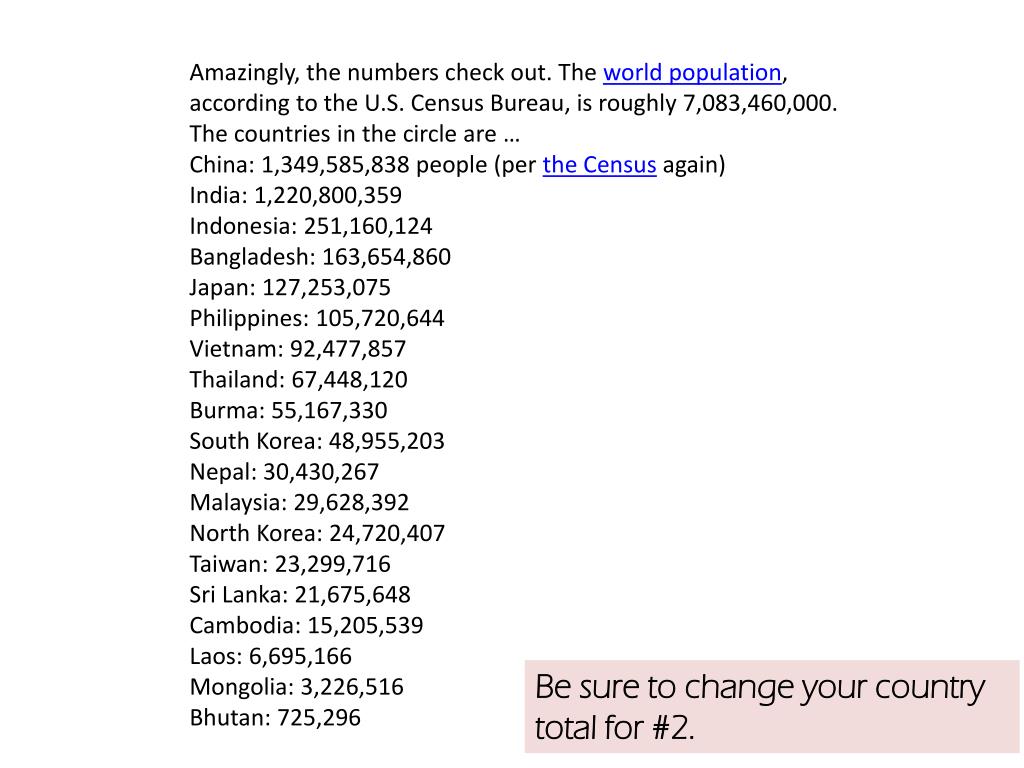Click the pink country total note box
The image size is (1024, 768).
[771, 707]
